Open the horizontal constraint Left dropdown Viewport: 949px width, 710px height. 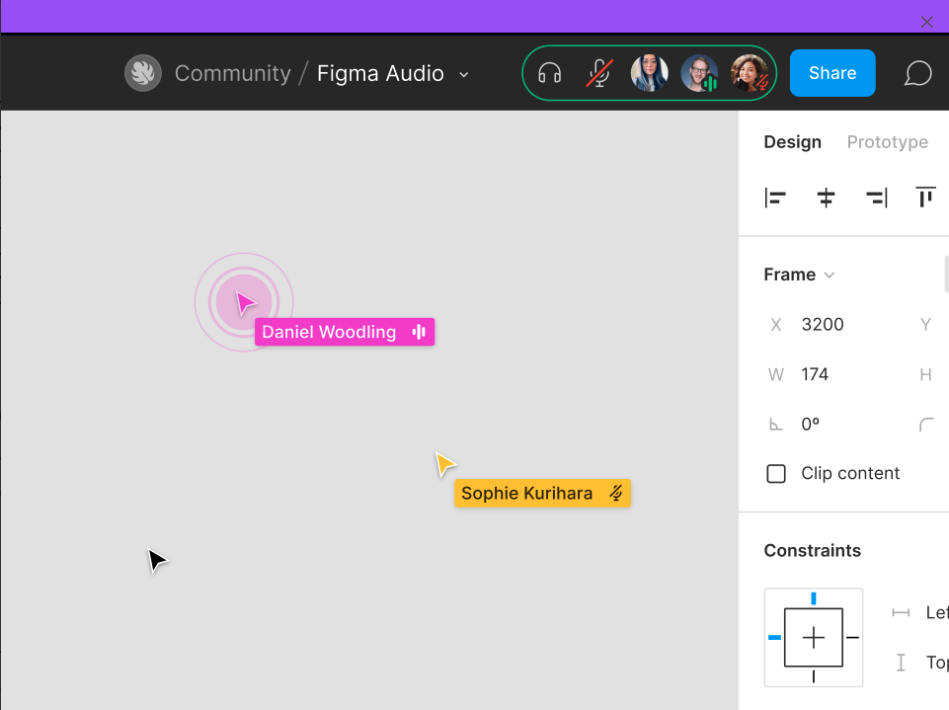click(937, 613)
